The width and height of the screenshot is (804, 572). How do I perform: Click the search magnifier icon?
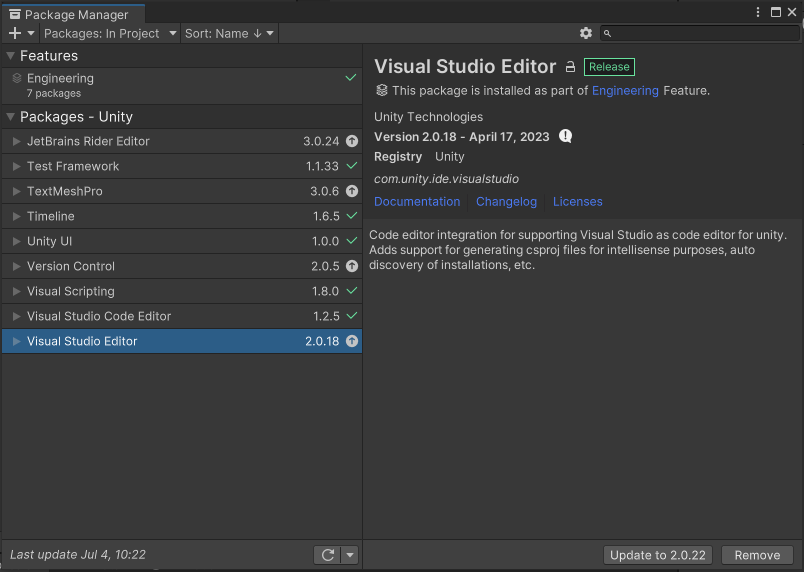point(608,34)
